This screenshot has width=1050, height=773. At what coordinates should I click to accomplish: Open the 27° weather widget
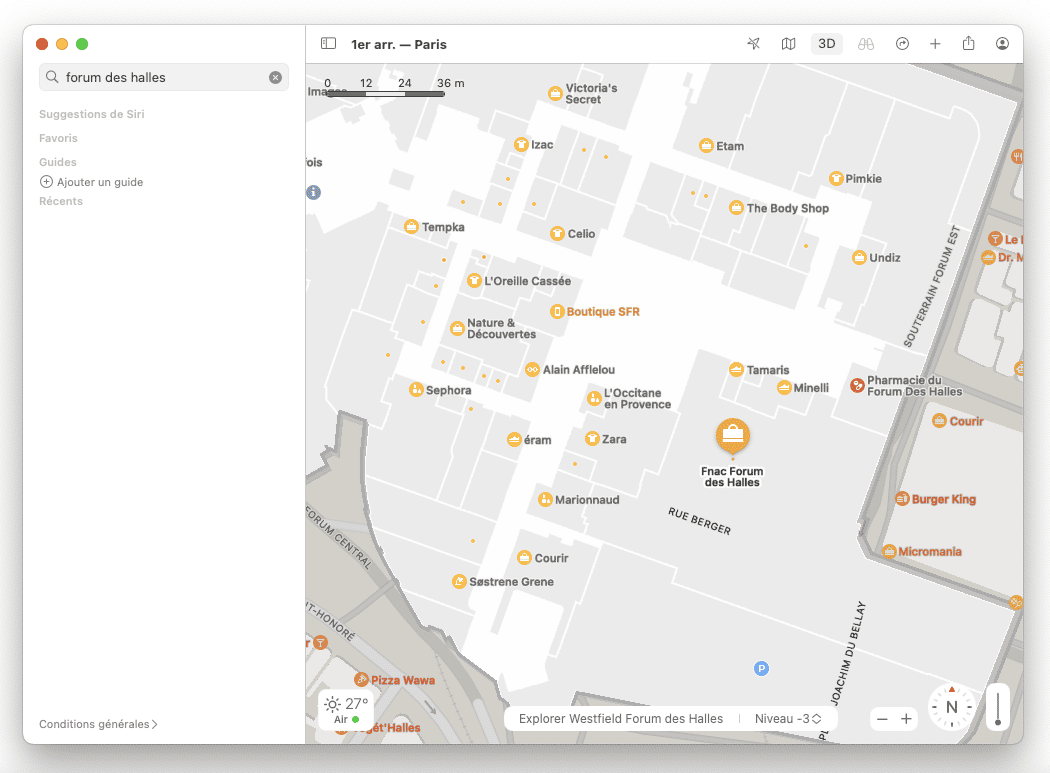tap(346, 710)
